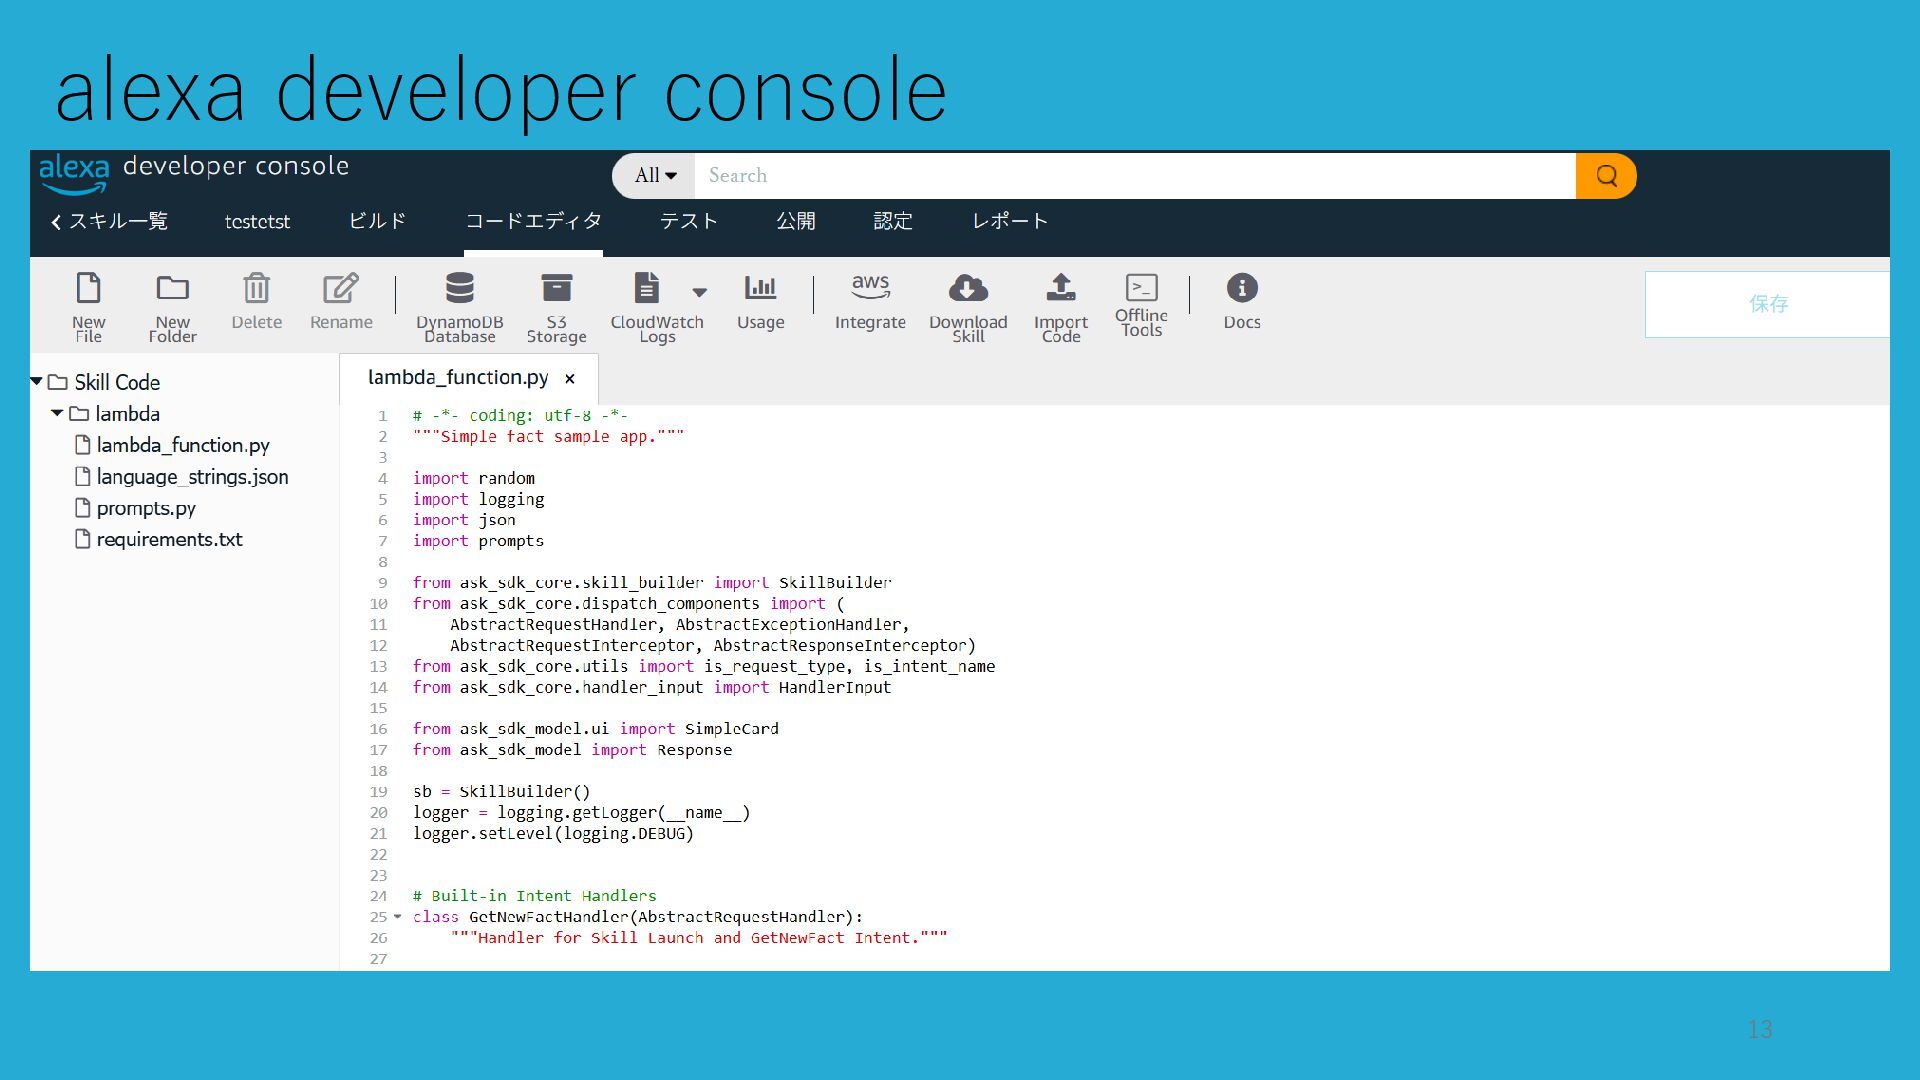Collapse the Skill Code folder

pyautogui.click(x=37, y=381)
